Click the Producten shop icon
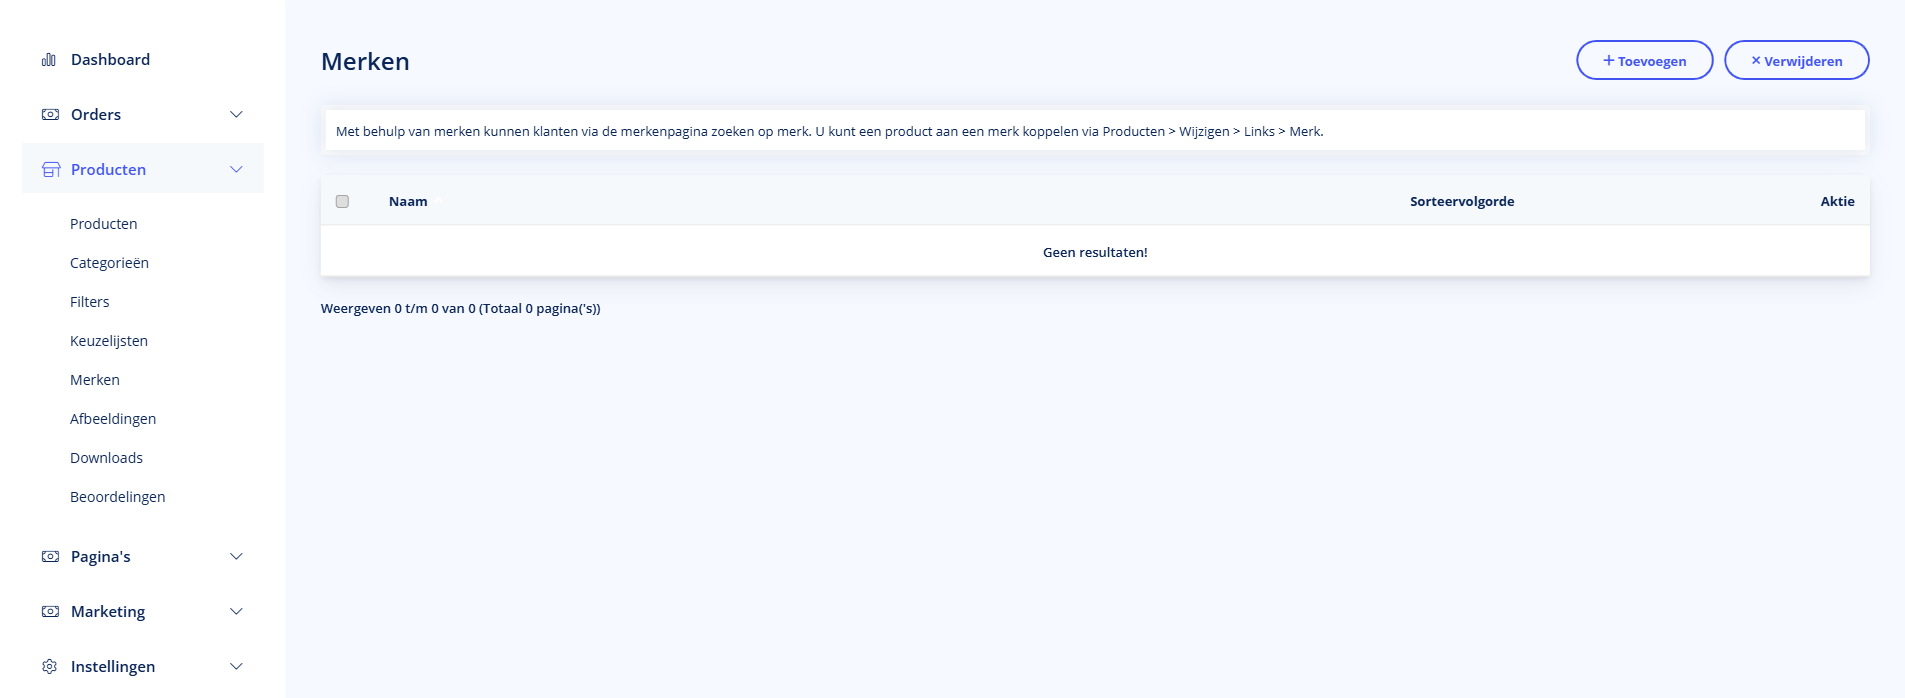 click(x=51, y=170)
